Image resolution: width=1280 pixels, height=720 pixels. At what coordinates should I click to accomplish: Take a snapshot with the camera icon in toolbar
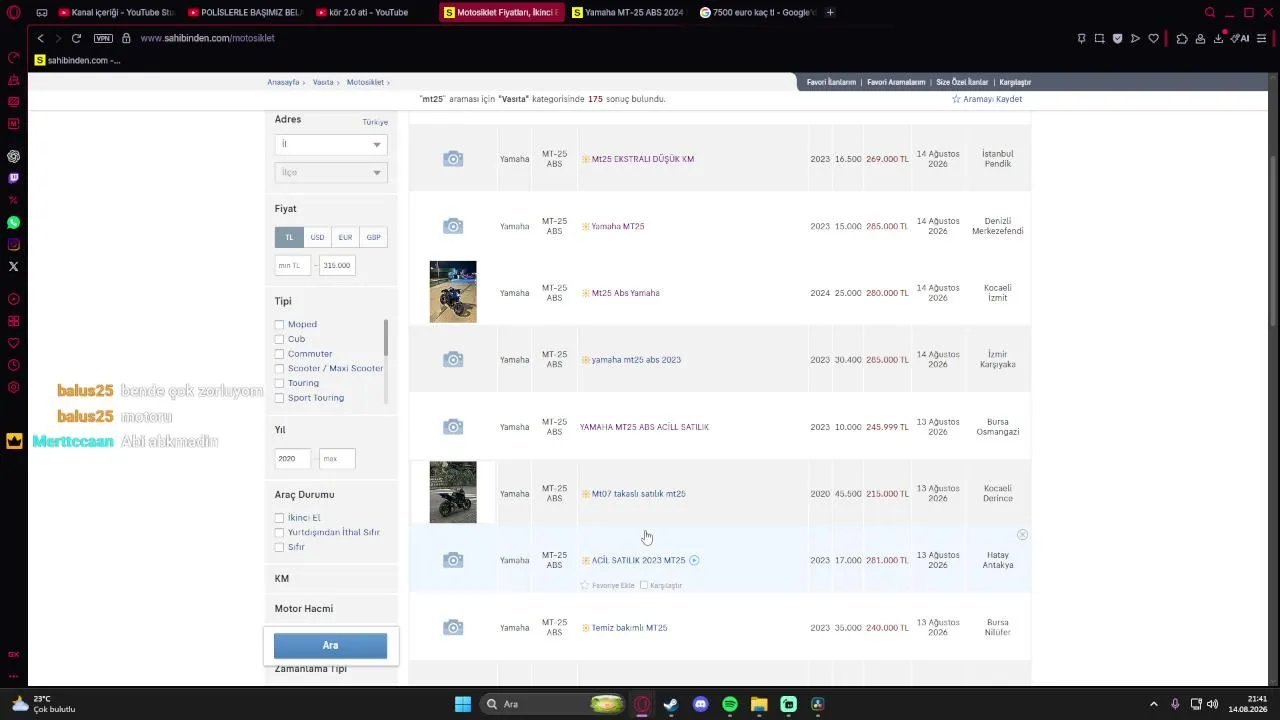pyautogui.click(x=1099, y=38)
